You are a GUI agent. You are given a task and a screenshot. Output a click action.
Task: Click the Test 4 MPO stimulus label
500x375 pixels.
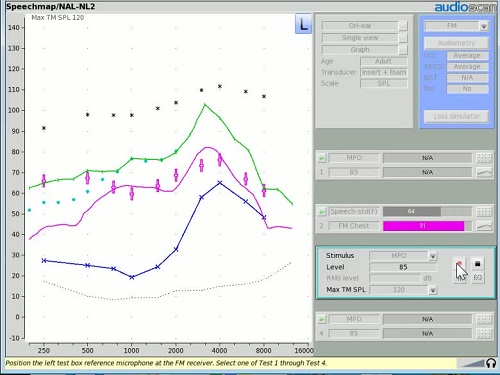coord(354,319)
